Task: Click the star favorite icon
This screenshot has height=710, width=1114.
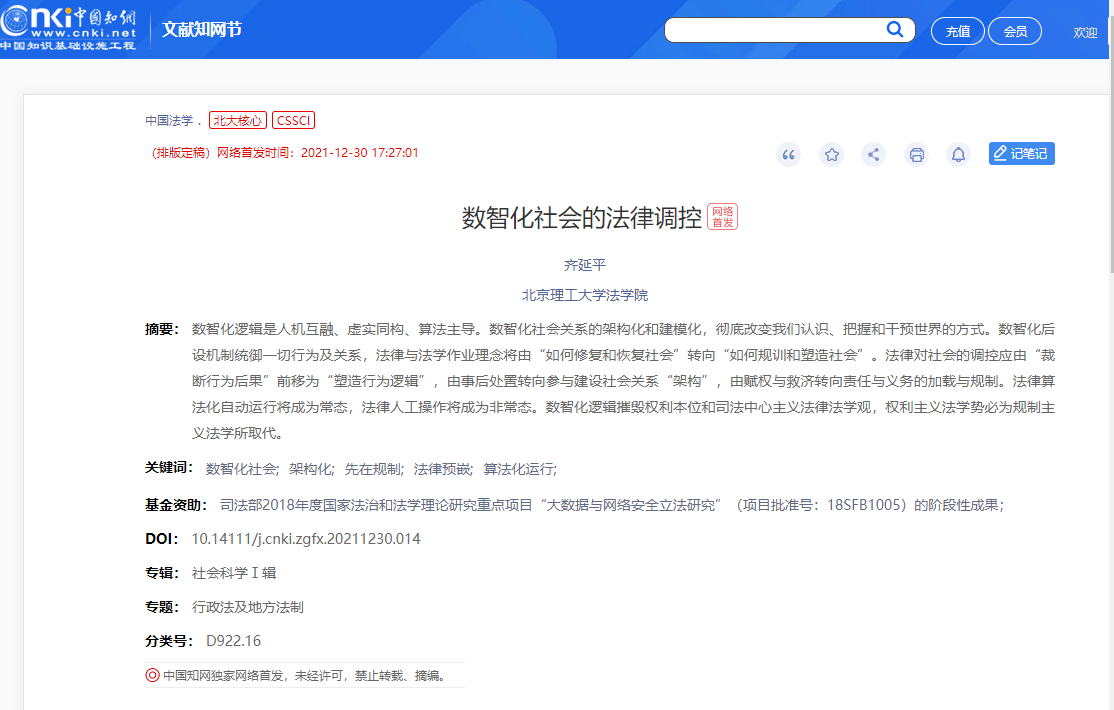Action: 831,154
